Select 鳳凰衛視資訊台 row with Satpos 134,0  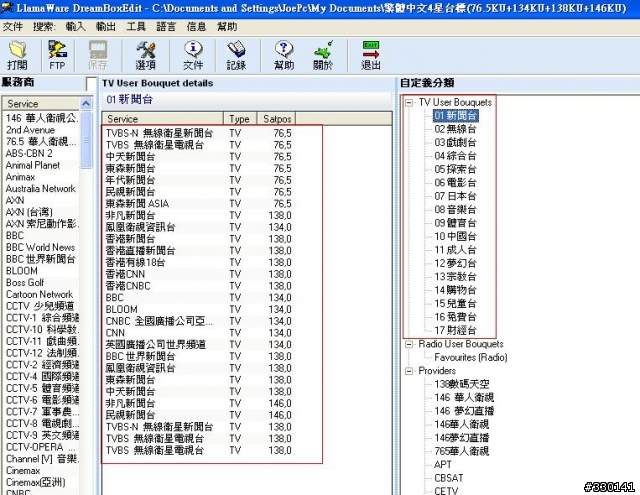[198, 227]
